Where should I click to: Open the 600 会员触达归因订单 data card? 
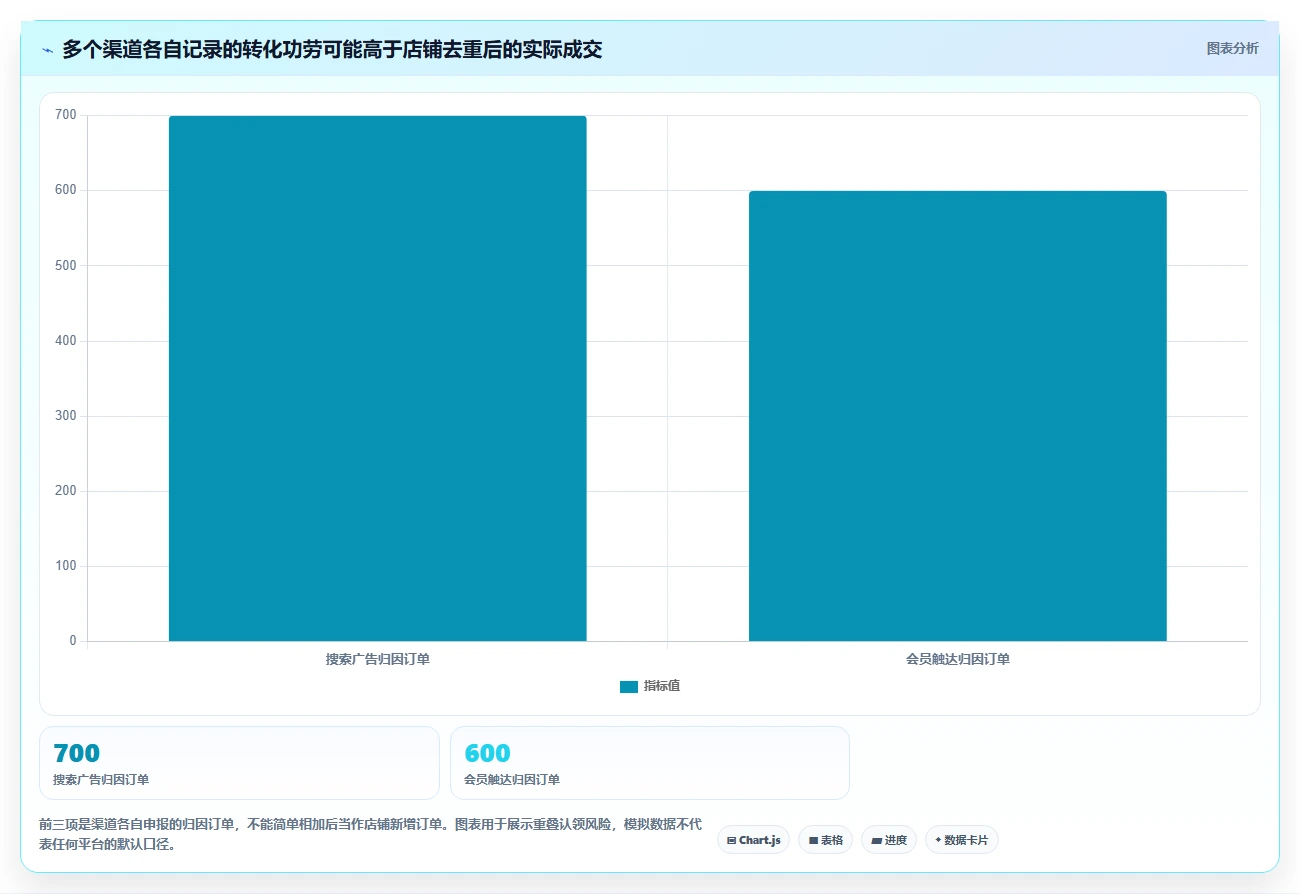point(650,763)
